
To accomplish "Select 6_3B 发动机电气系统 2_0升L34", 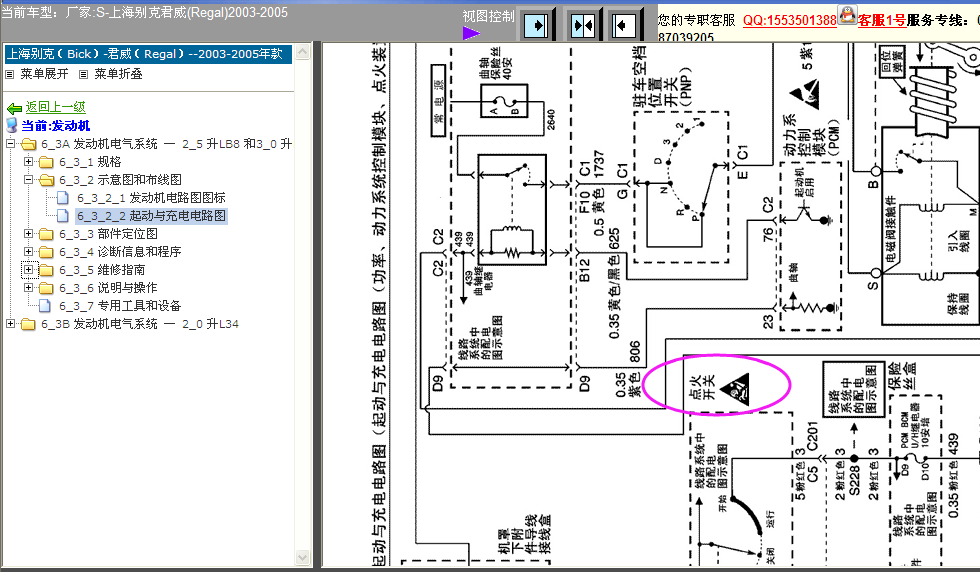I will coord(140,324).
